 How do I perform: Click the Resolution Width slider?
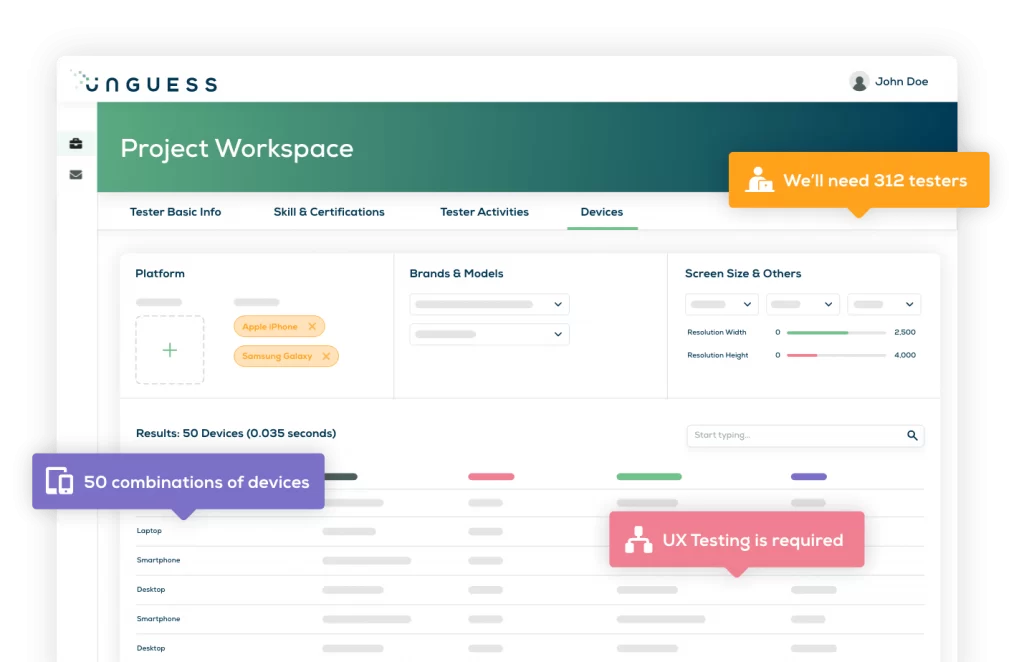836,332
